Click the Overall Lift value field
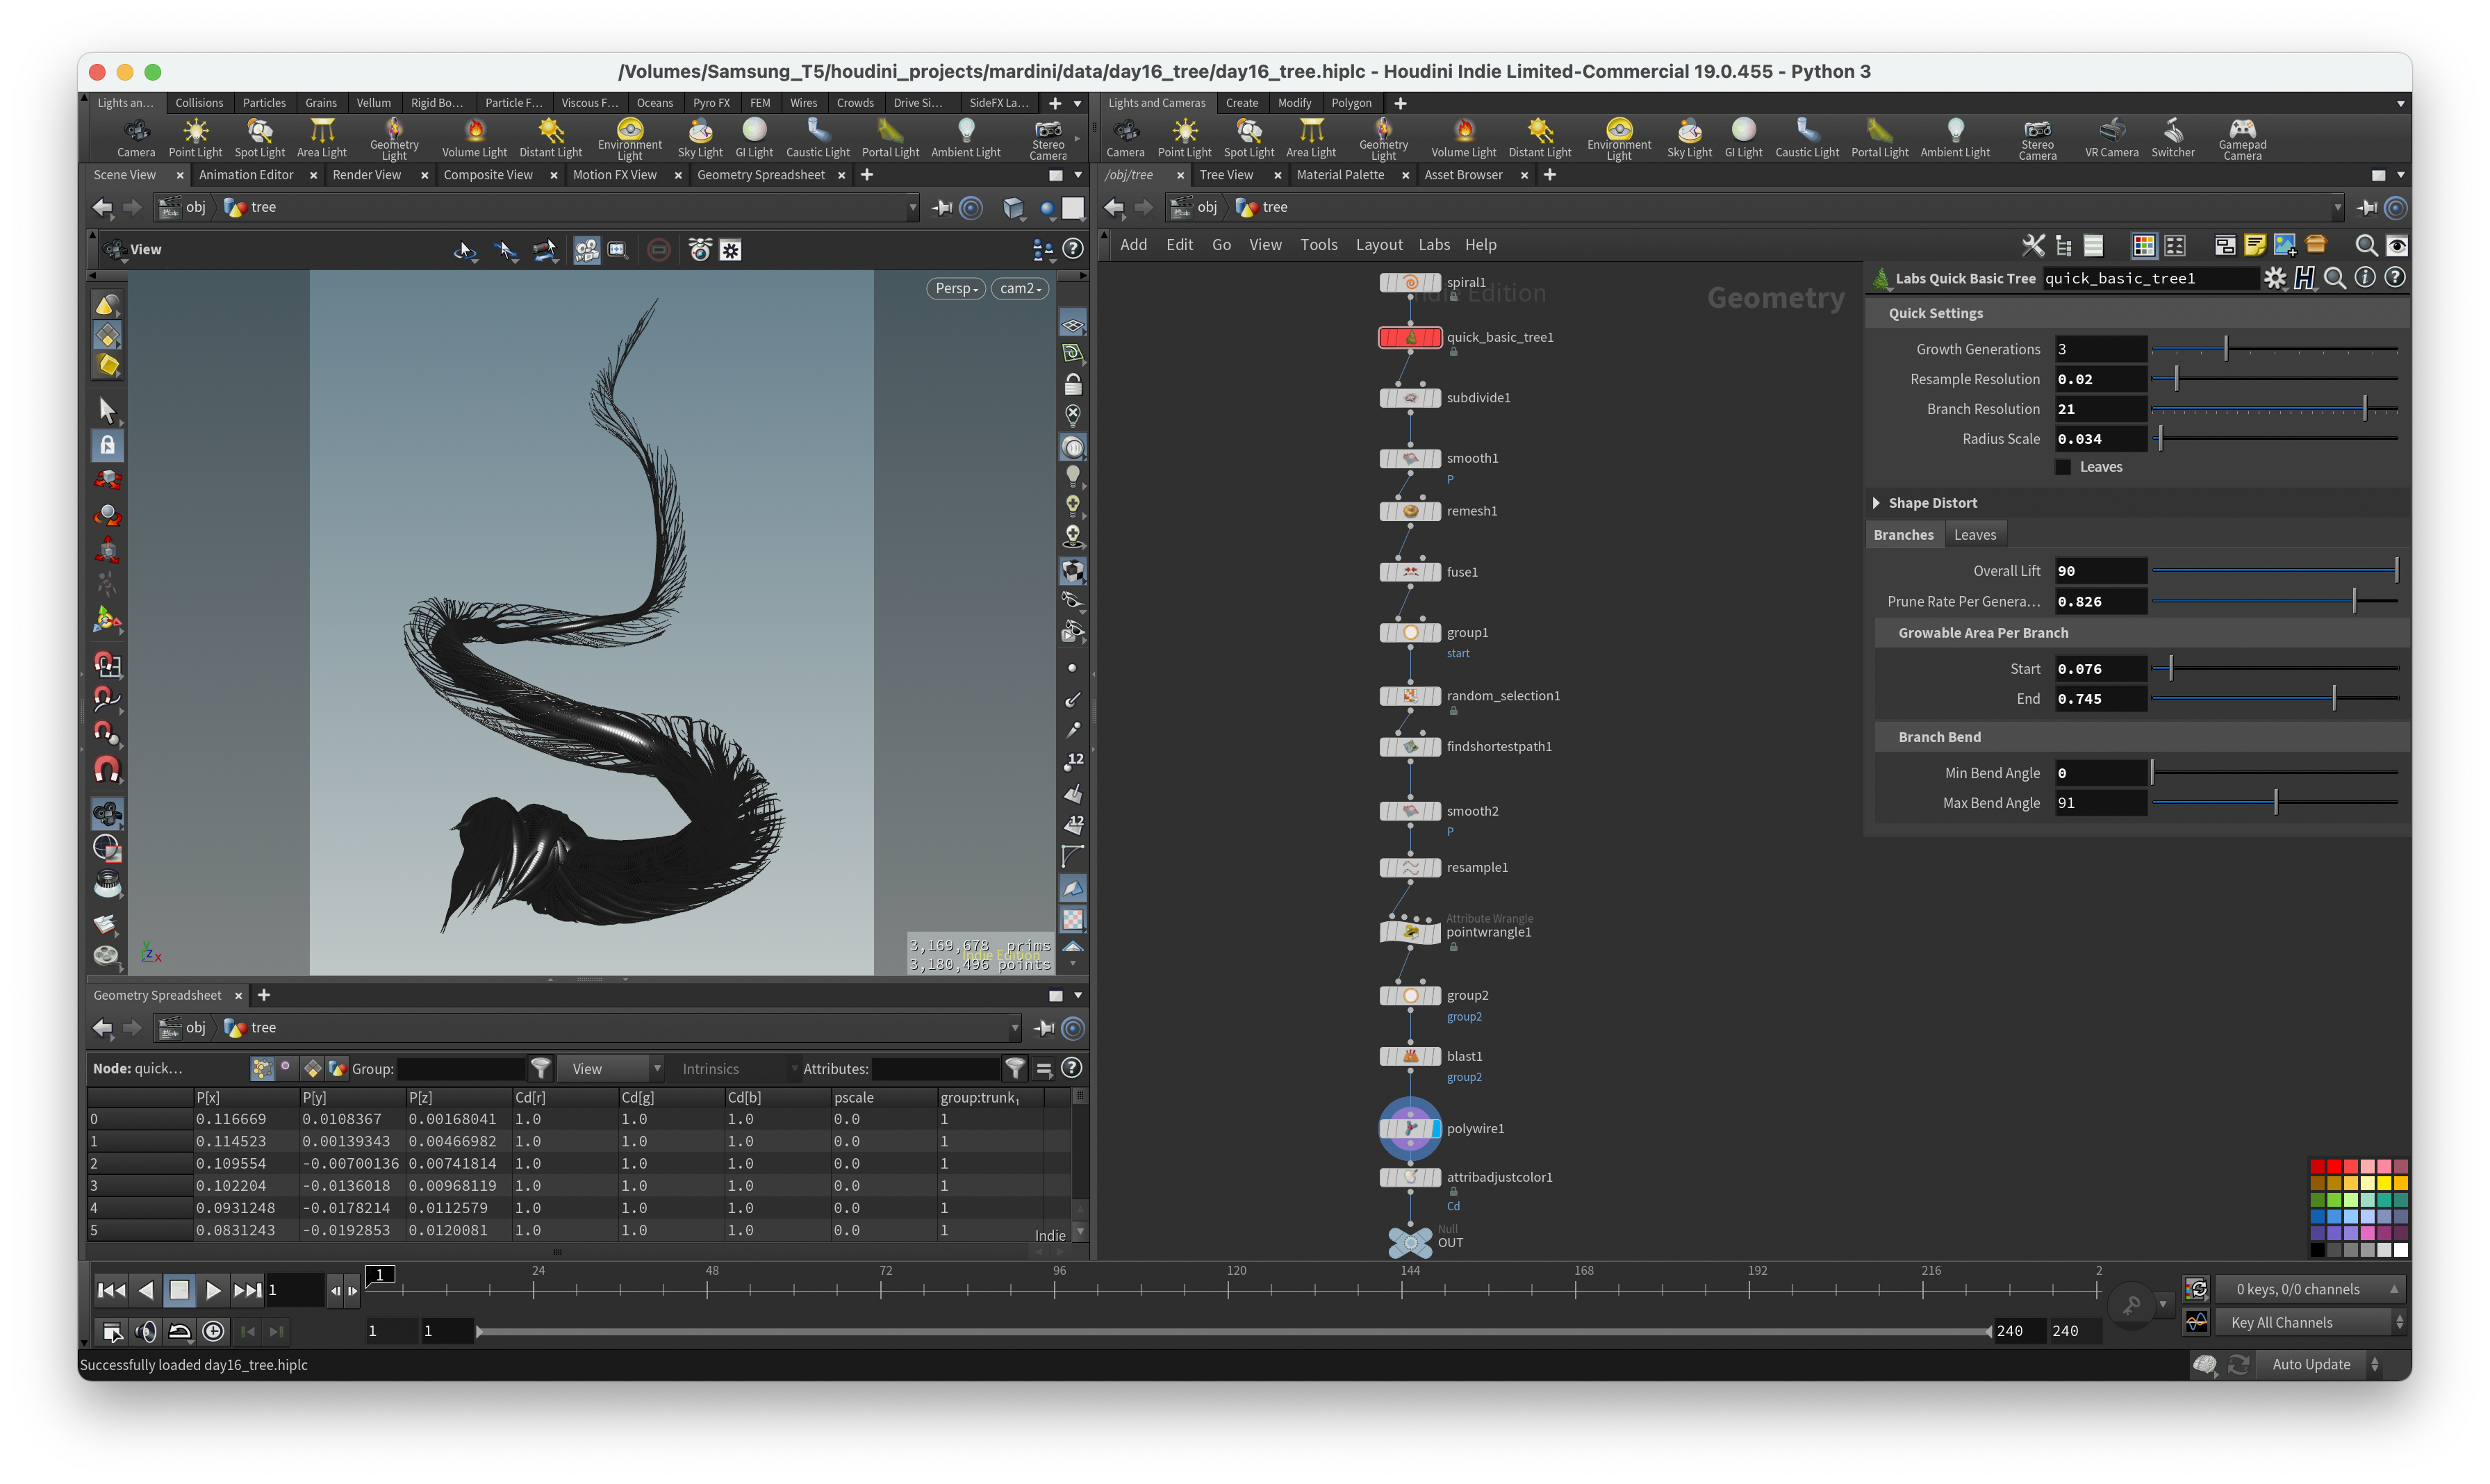The image size is (2490, 1484). 2100,571
